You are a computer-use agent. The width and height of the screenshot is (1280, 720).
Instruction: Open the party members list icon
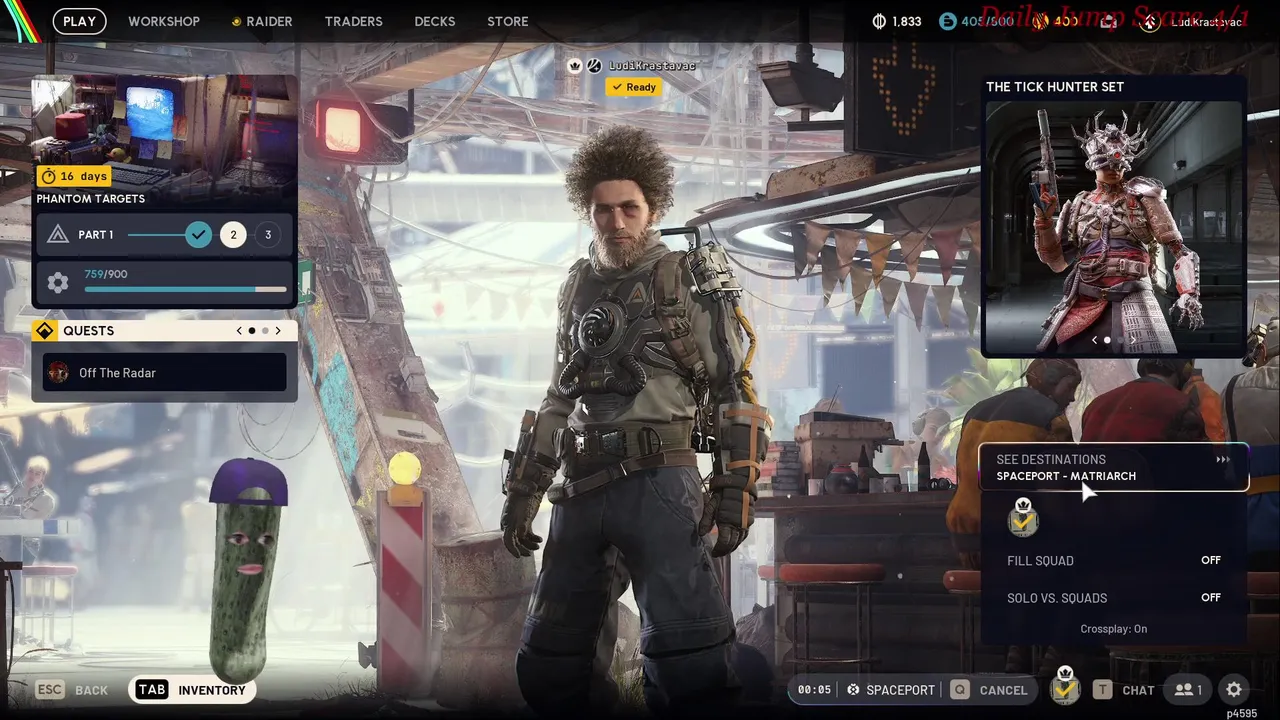(x=1188, y=690)
